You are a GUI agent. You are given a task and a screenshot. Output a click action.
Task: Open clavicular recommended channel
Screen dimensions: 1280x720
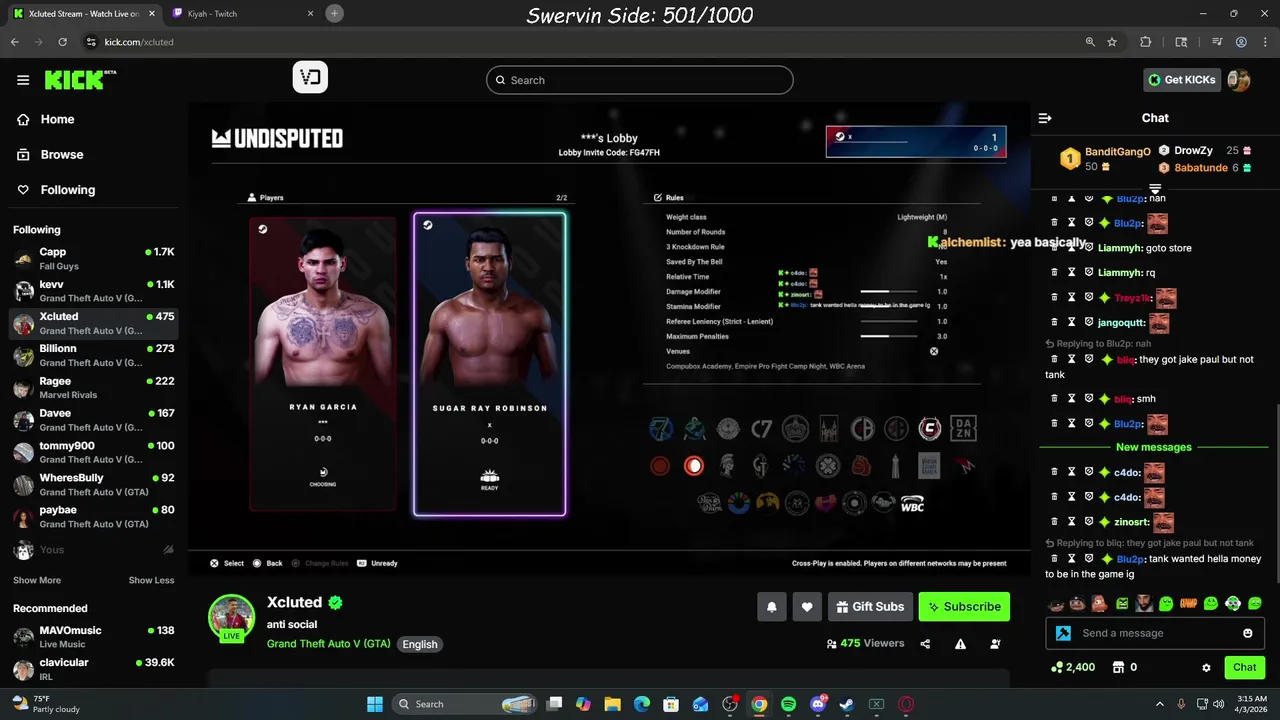coord(94,669)
